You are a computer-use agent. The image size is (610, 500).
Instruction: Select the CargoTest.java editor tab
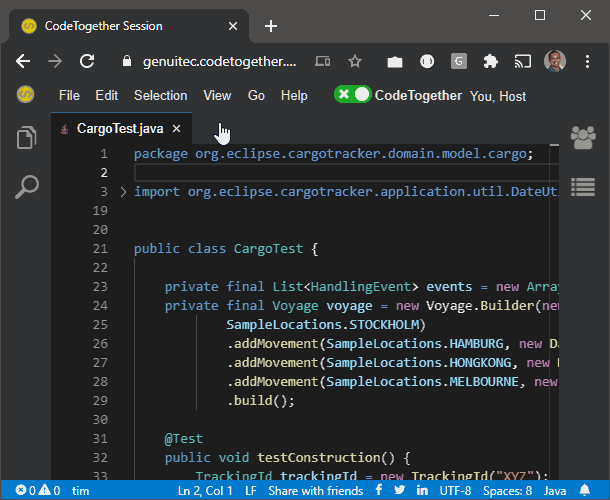(120, 128)
